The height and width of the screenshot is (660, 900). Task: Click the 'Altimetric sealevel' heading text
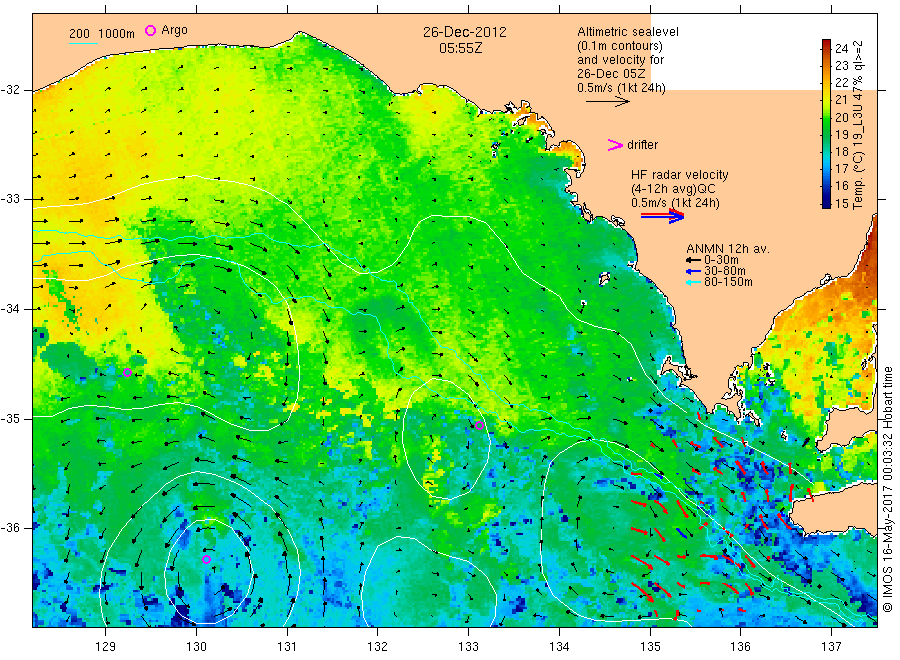click(x=628, y=32)
